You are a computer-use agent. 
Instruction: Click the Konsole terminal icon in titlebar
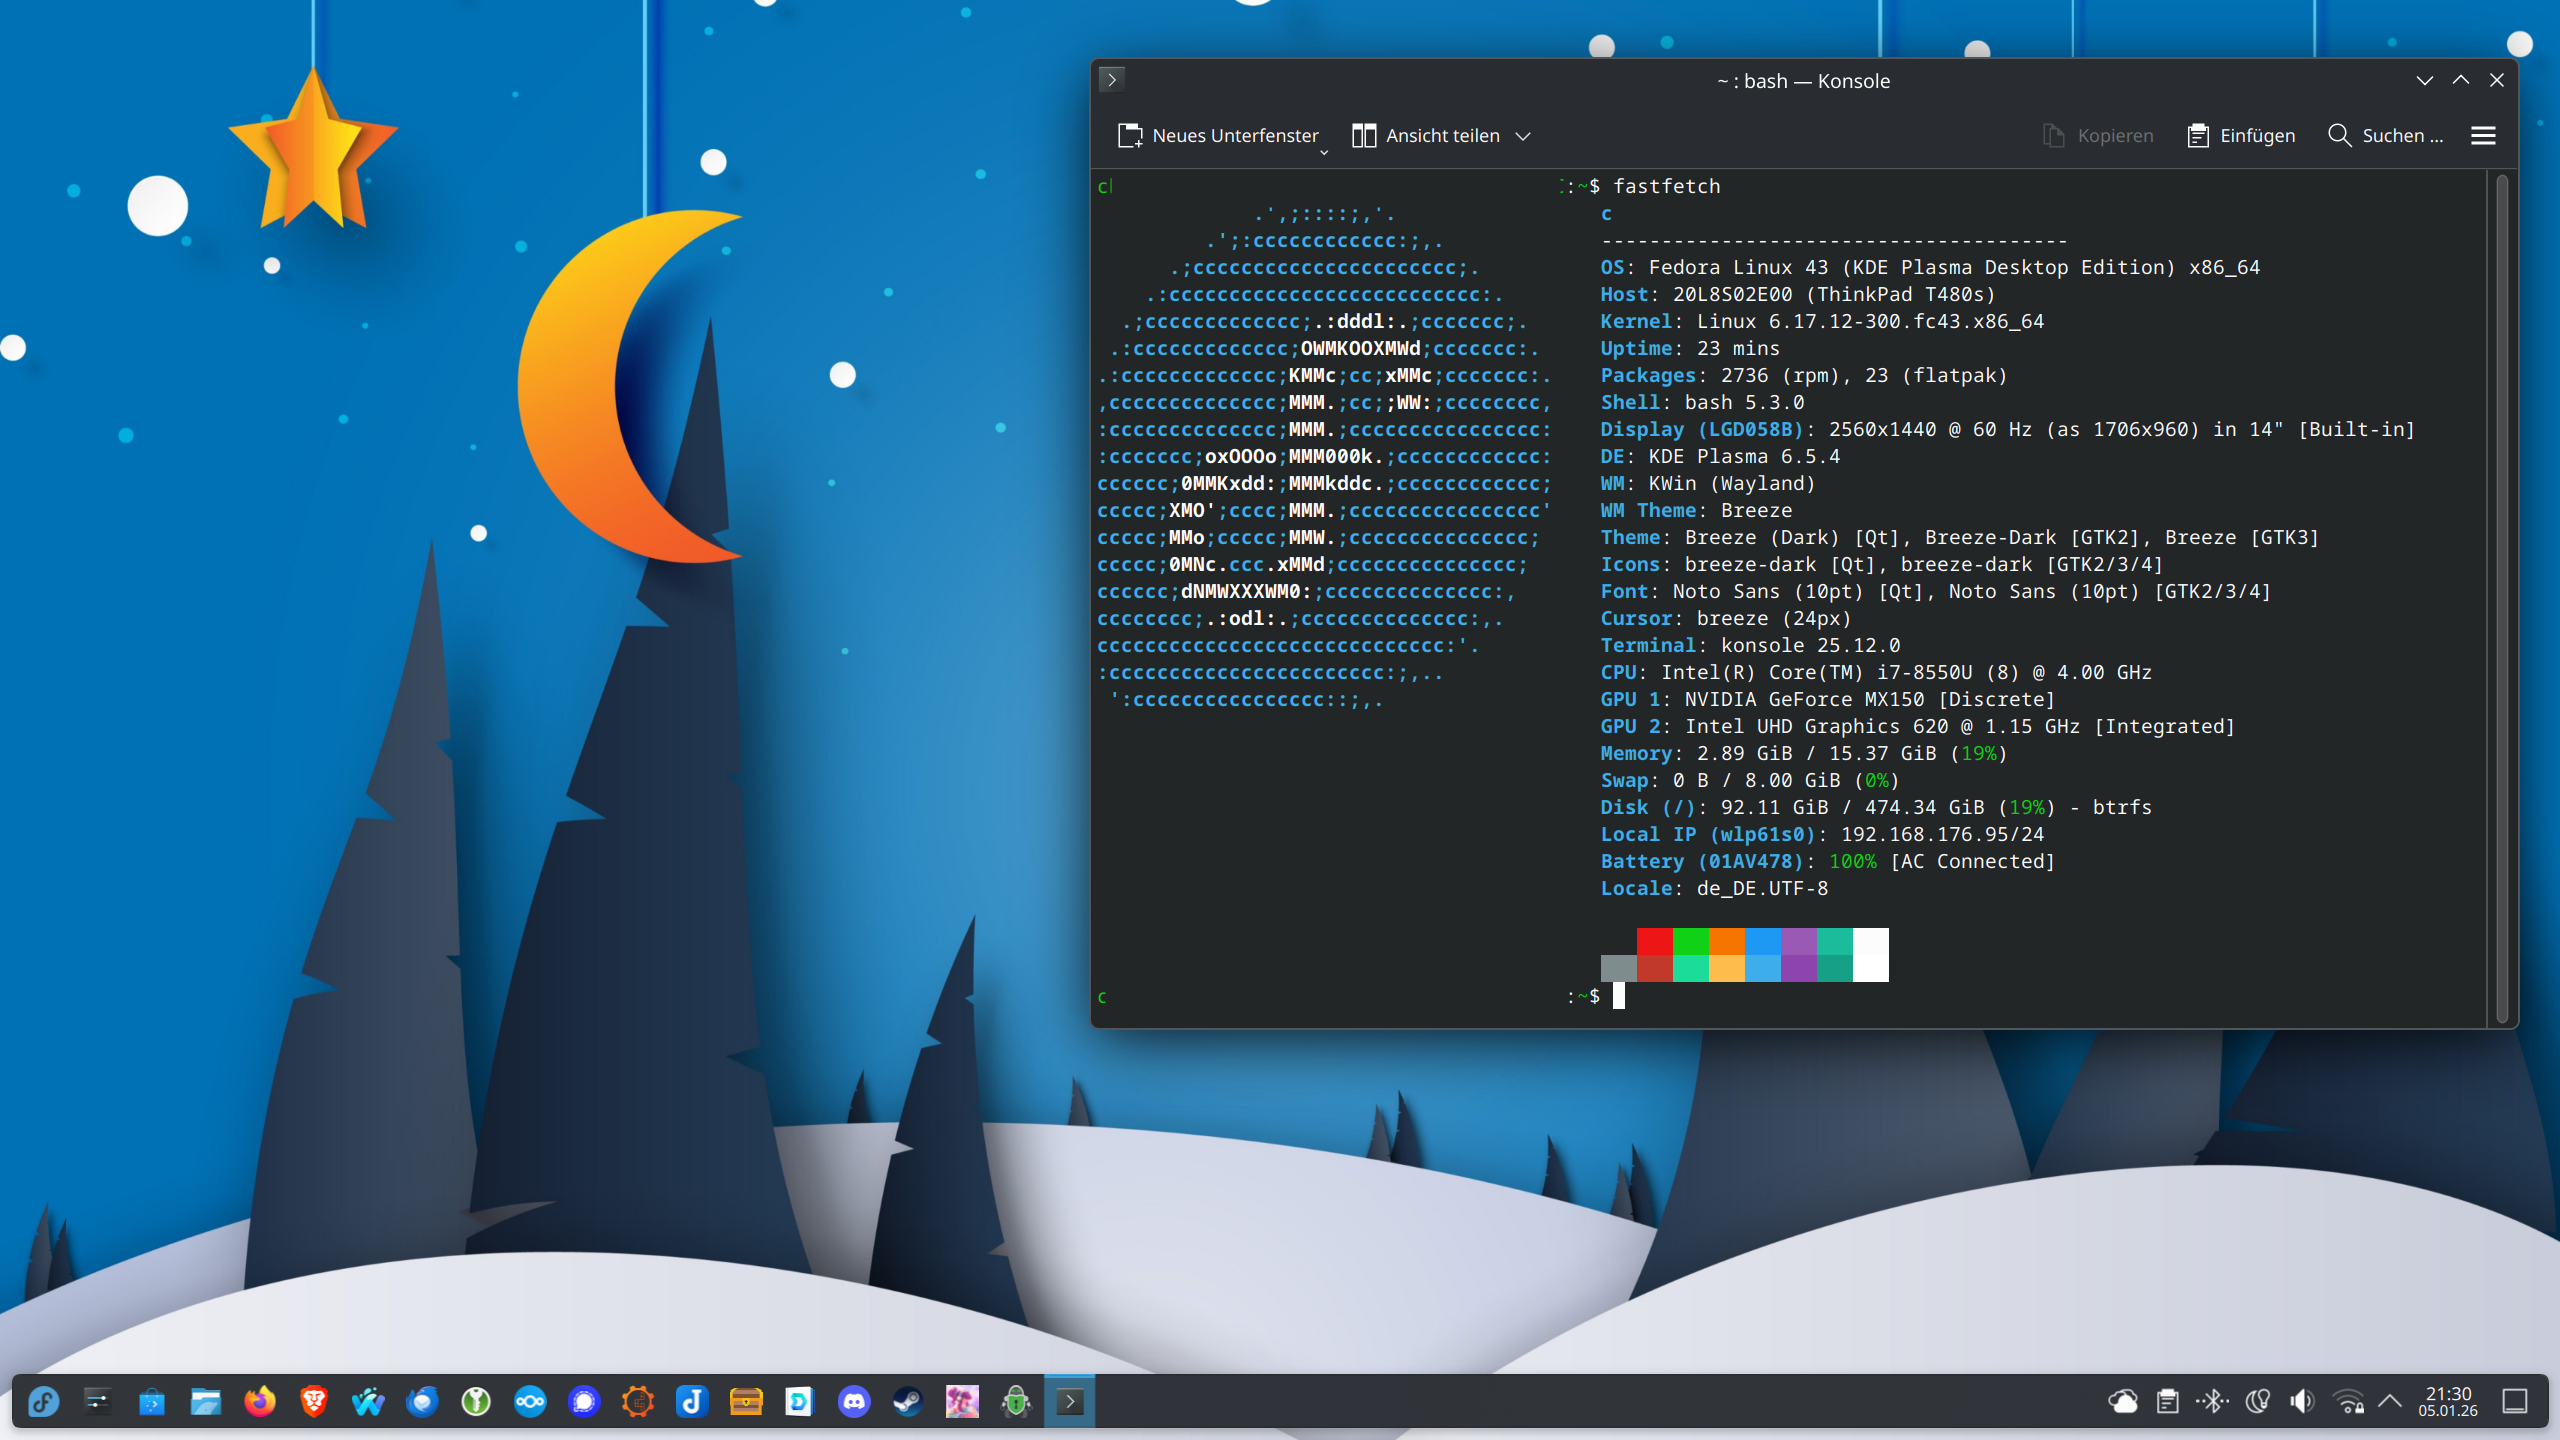(x=1112, y=80)
